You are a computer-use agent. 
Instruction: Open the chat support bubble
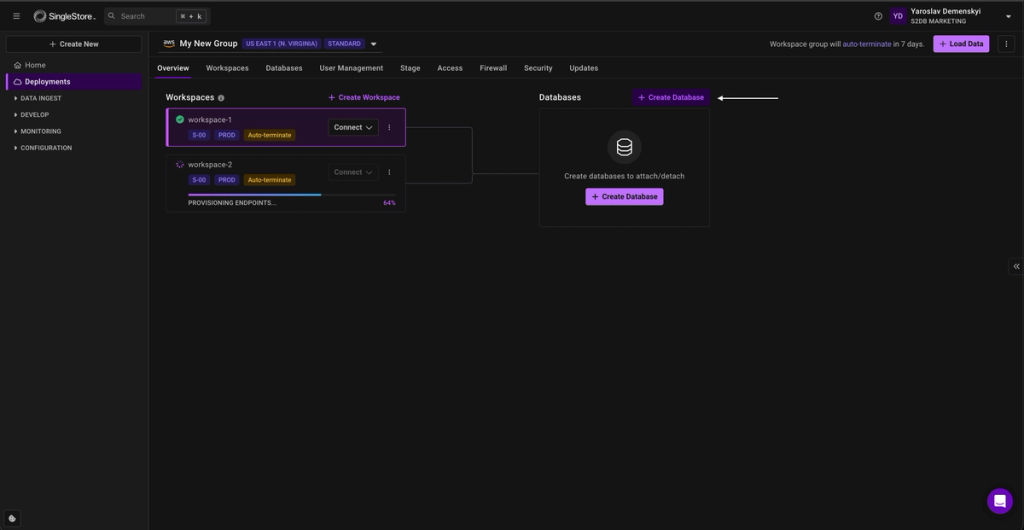click(x=999, y=501)
